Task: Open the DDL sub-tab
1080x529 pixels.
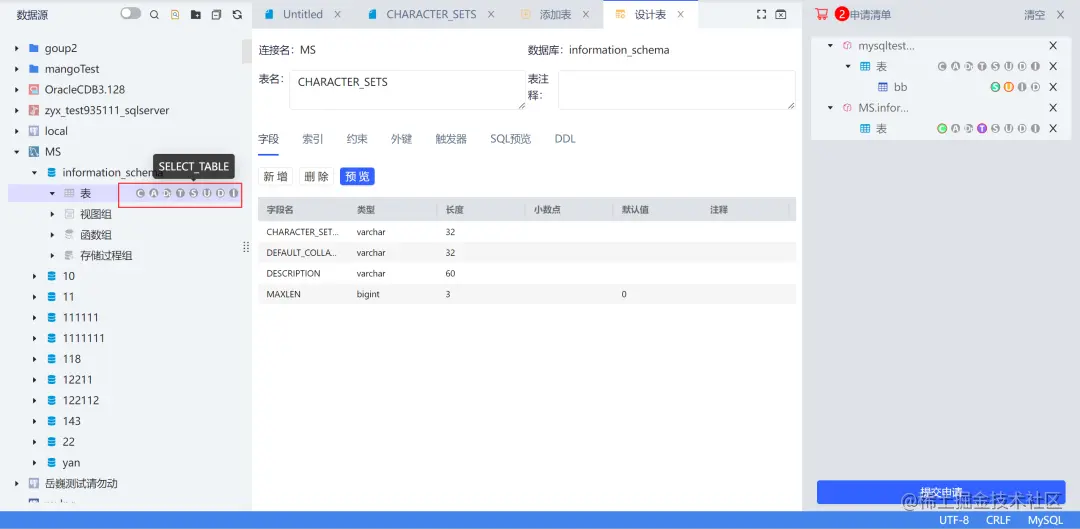Action: tap(565, 139)
